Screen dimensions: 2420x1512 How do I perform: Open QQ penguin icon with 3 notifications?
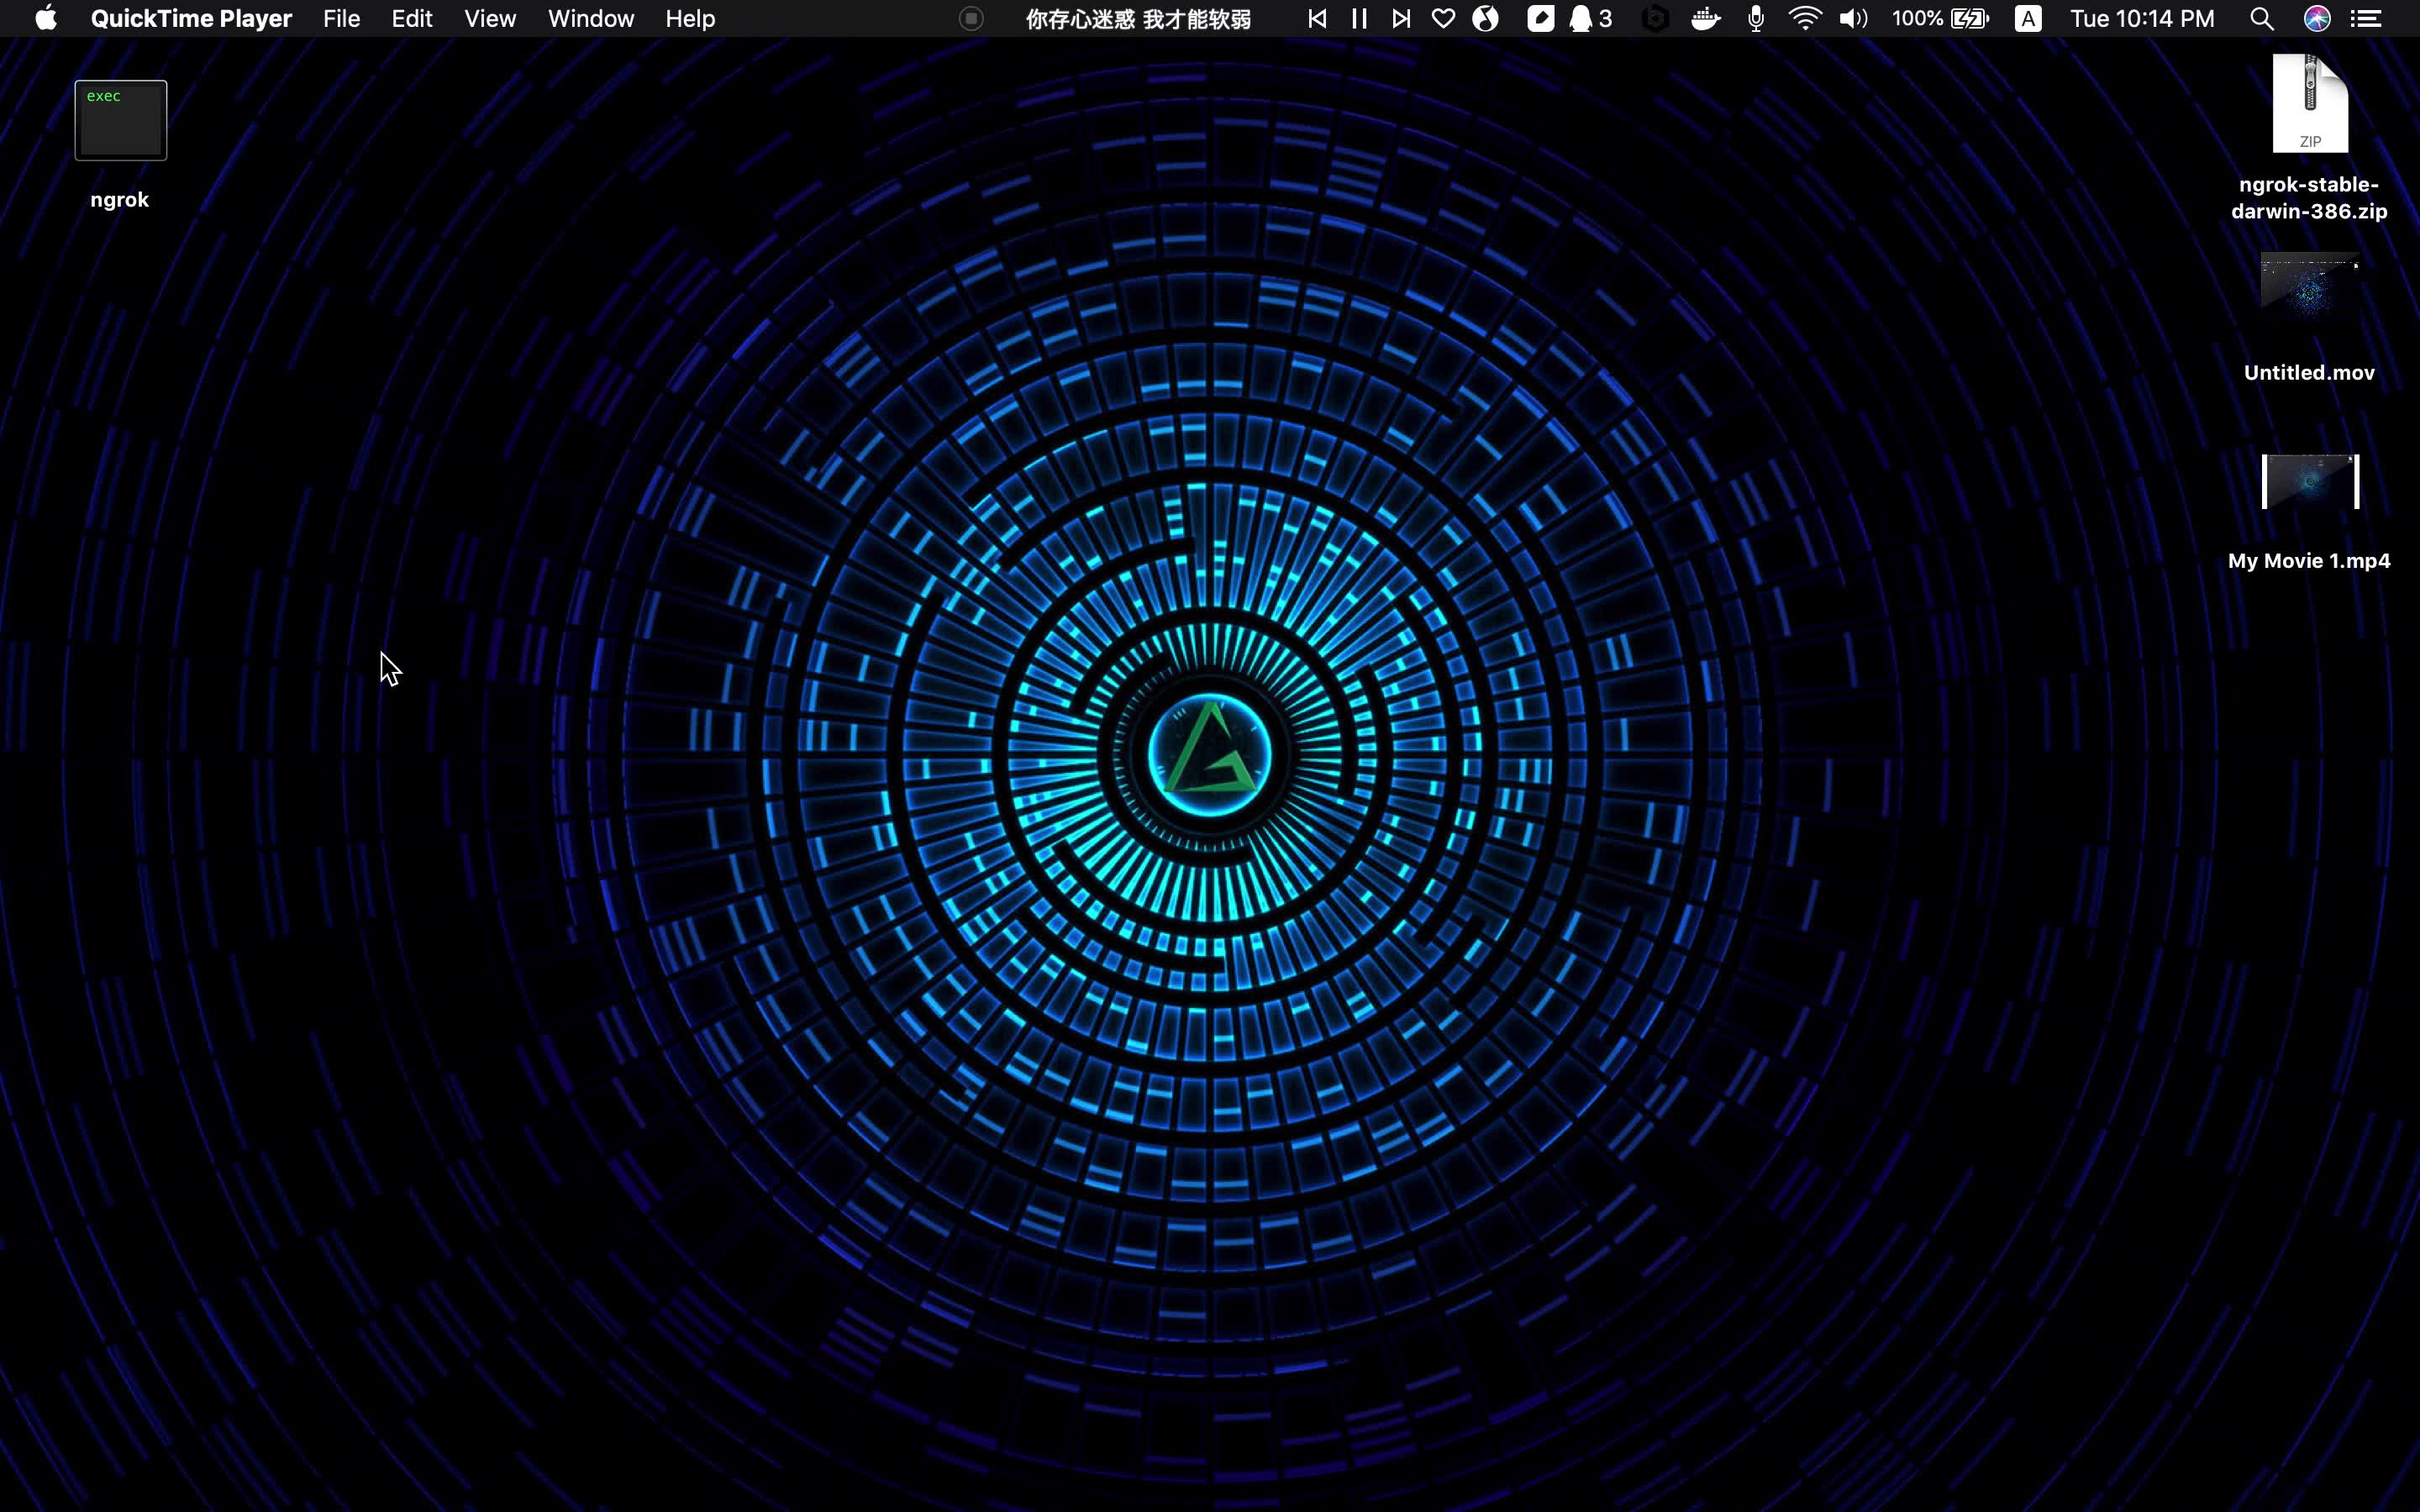click(x=1590, y=18)
